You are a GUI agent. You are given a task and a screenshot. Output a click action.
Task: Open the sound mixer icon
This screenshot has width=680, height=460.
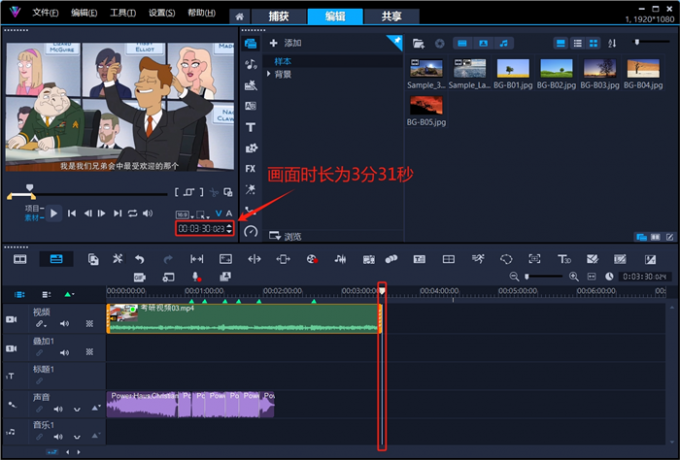340,259
